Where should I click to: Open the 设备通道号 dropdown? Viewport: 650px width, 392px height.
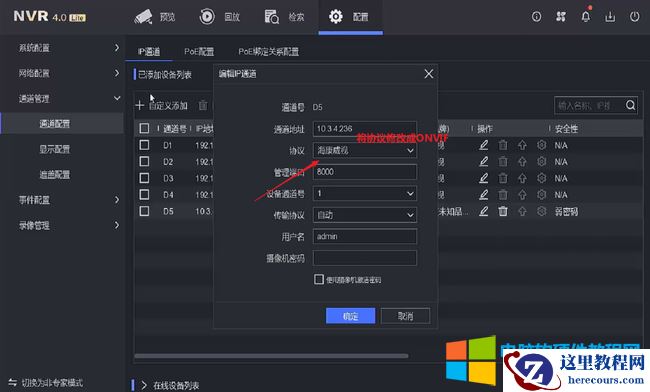365,194
